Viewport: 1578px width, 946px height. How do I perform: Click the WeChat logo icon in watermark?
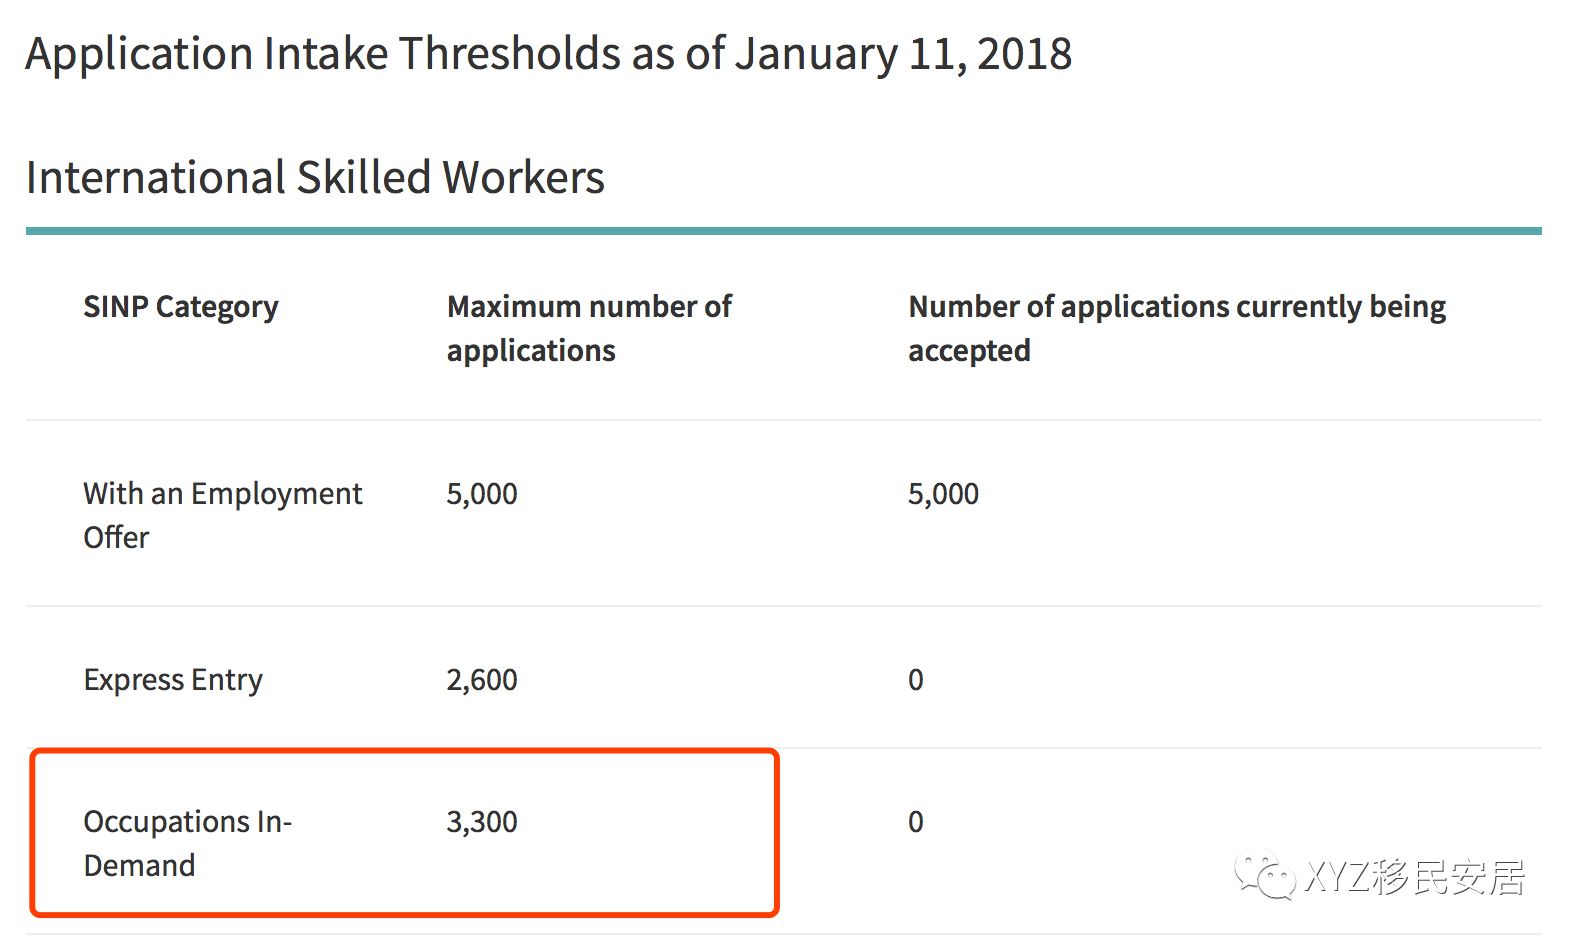(1265, 875)
